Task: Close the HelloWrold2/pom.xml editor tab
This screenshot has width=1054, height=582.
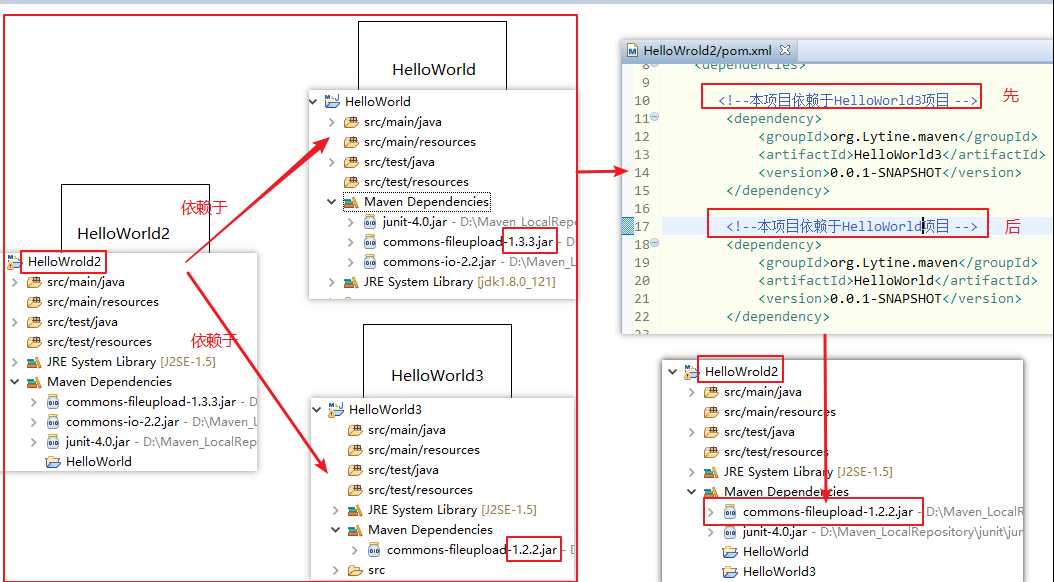Action: (784, 50)
